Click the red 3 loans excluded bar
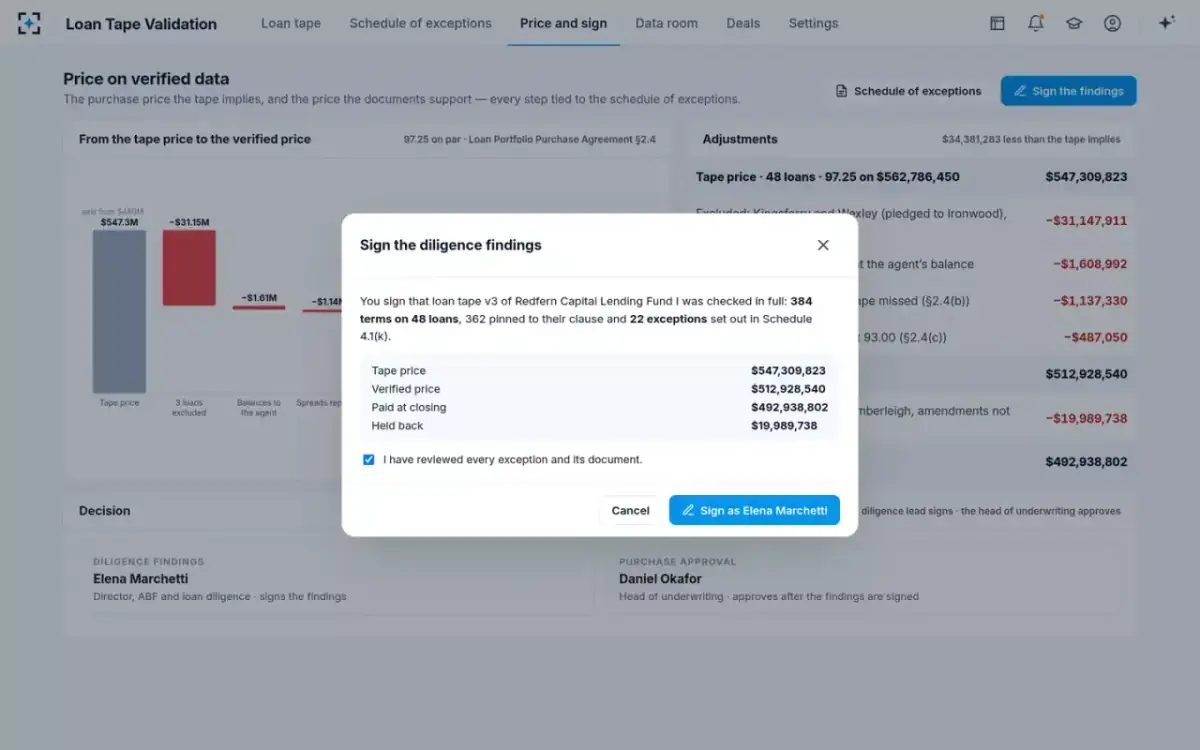 (x=189, y=268)
